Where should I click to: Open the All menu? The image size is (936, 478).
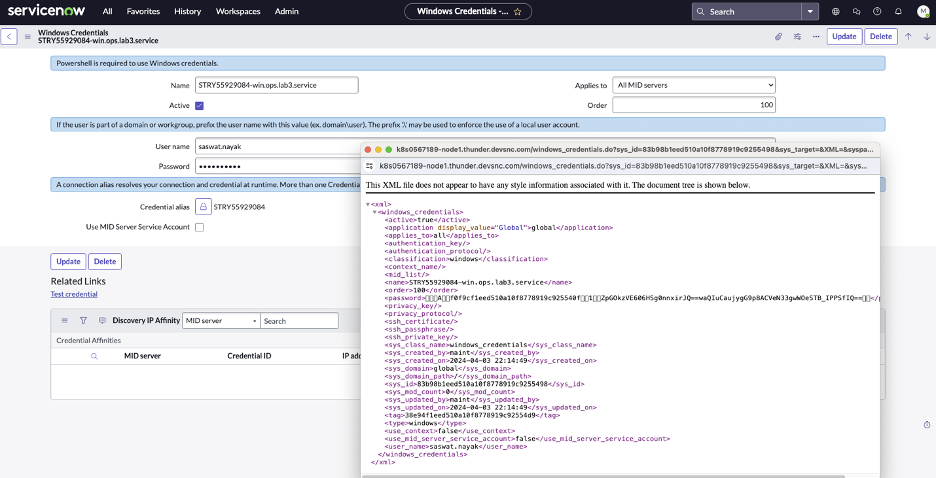(107, 11)
